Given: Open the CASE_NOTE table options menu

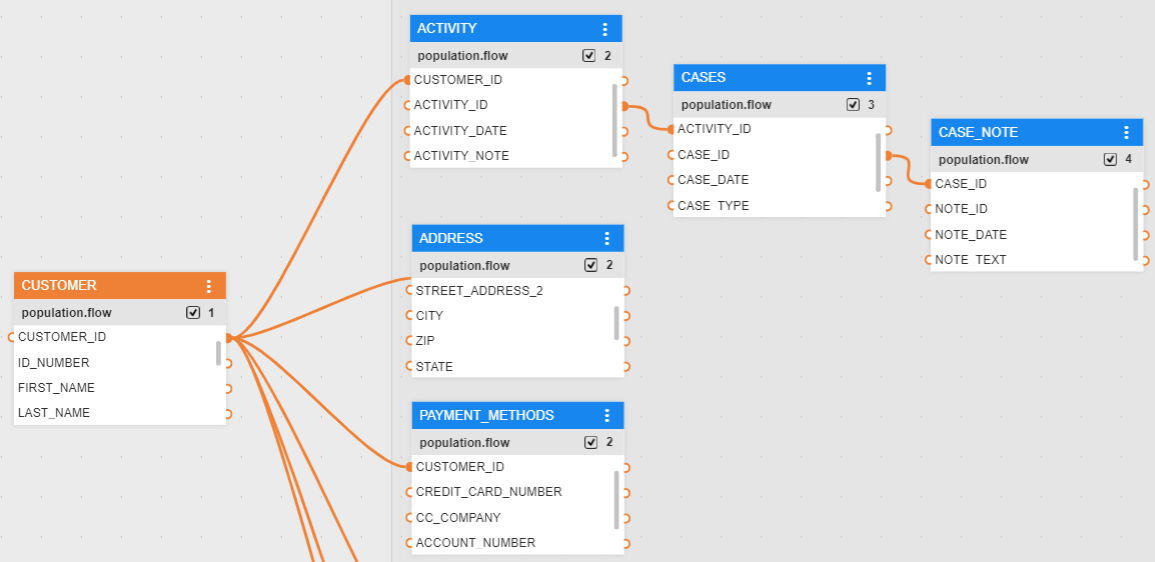Looking at the screenshot, I should 1126,133.
